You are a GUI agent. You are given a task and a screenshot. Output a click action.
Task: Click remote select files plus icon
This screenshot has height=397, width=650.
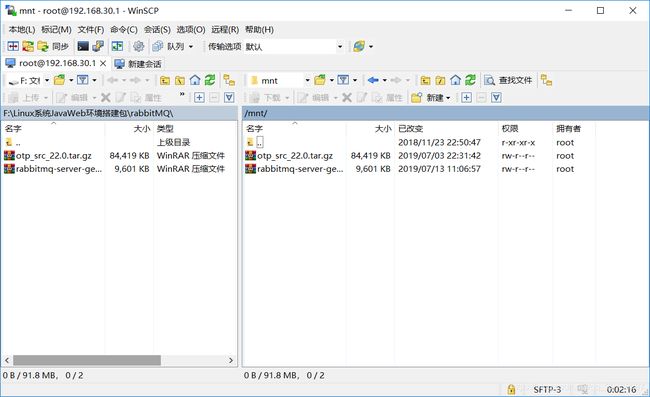(466, 97)
